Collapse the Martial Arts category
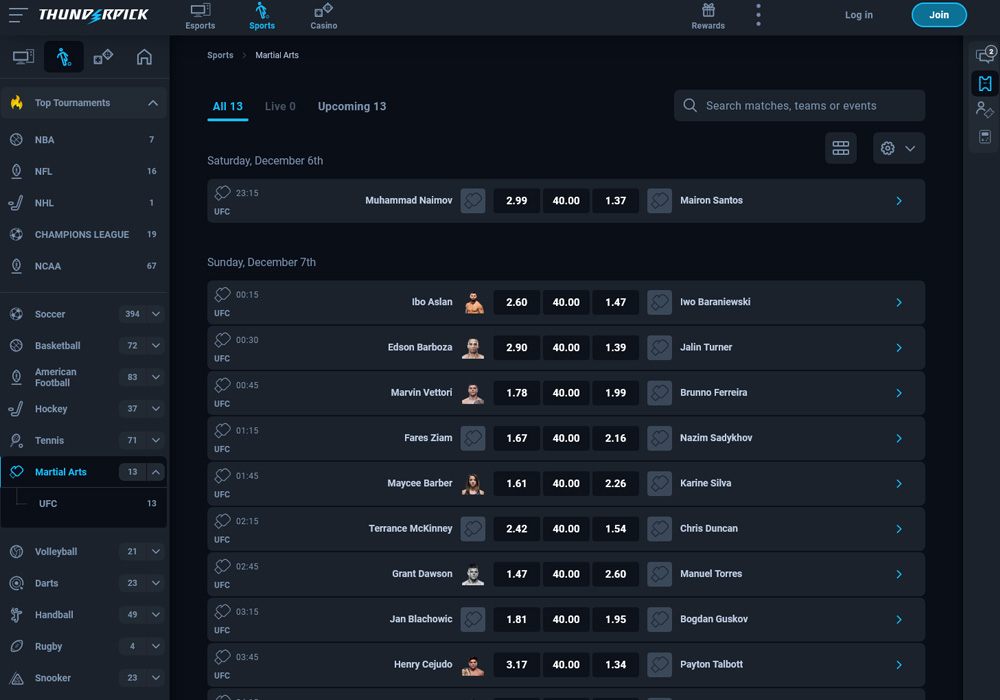This screenshot has width=1000, height=700. [157, 471]
